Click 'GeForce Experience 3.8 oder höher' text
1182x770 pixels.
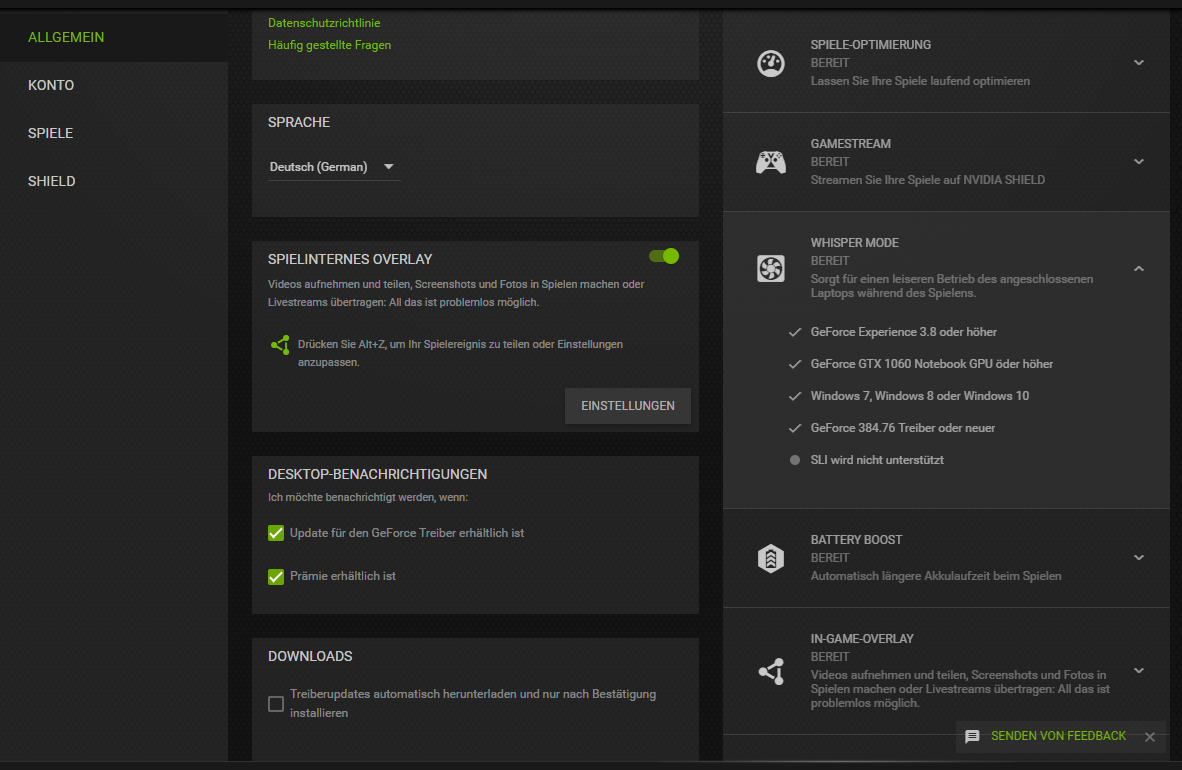coord(903,332)
